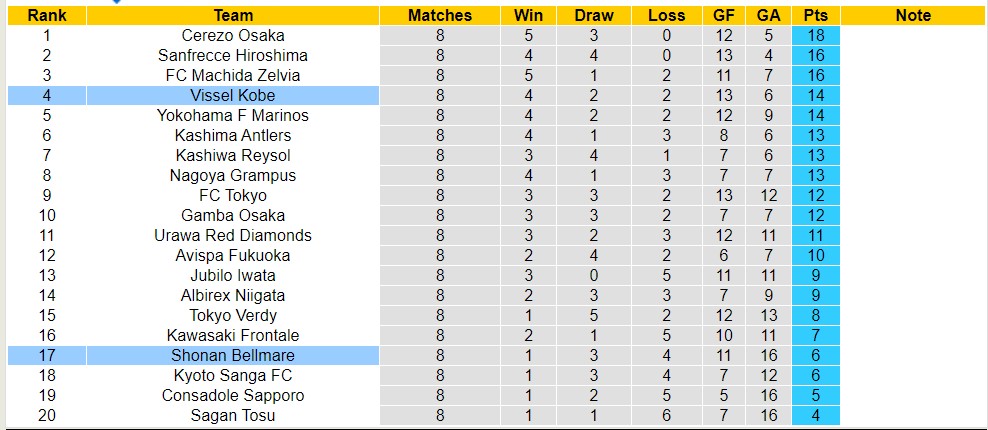Click the Urawa Red Diamonds team name
988x430 pixels.
(x=233, y=235)
